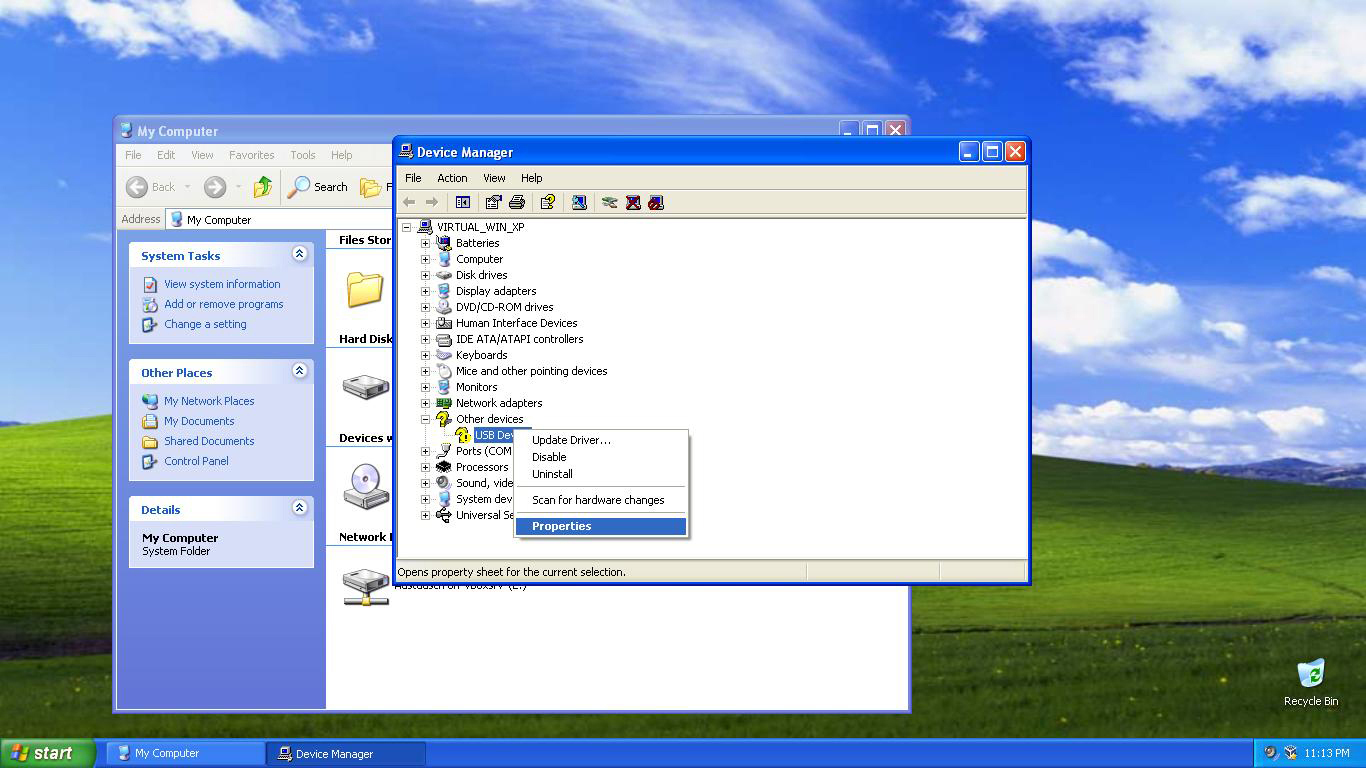Viewport: 1366px width, 768px height.
Task: Click the taskbar clock showing 11:13 PM
Action: pos(1326,753)
